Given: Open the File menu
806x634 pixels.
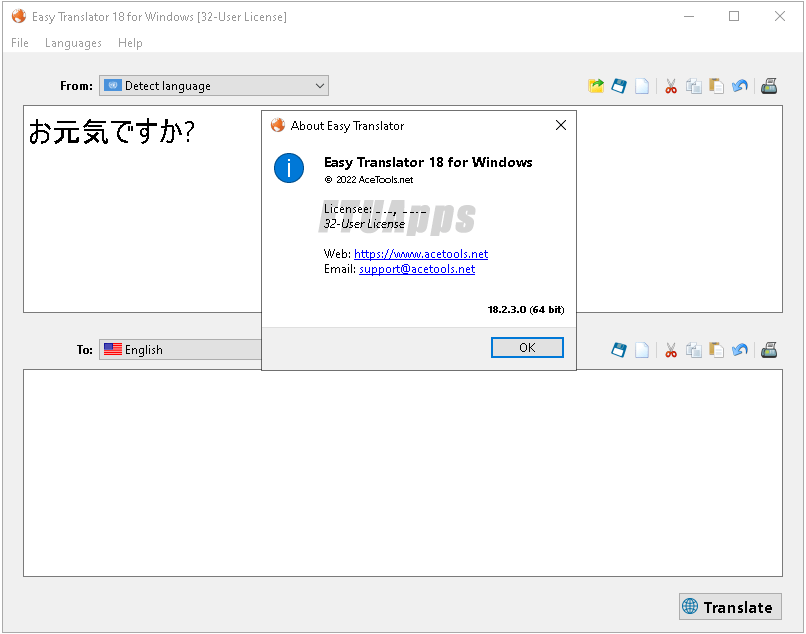Looking at the screenshot, I should (x=20, y=43).
